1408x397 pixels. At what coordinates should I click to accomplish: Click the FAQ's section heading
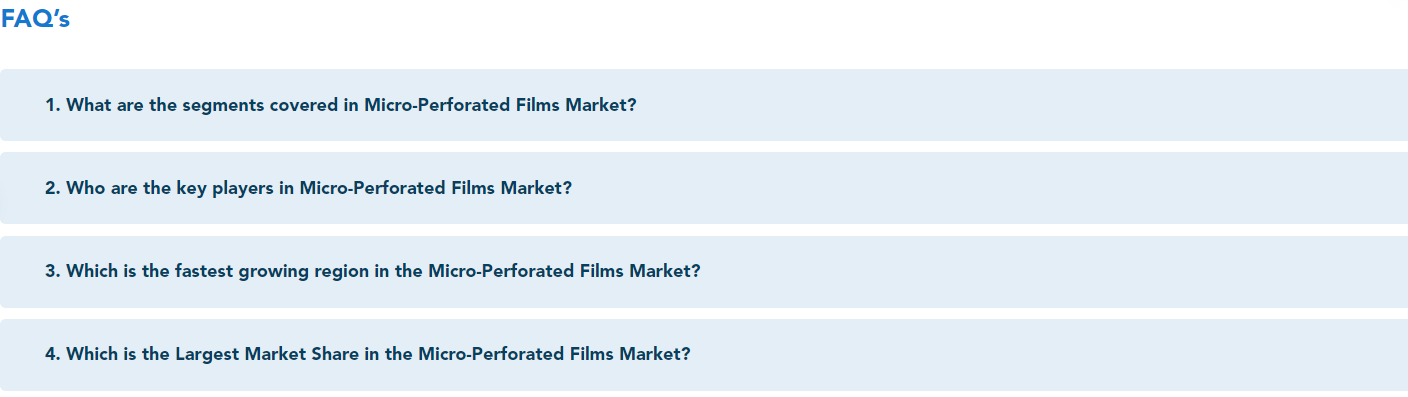click(x=35, y=19)
